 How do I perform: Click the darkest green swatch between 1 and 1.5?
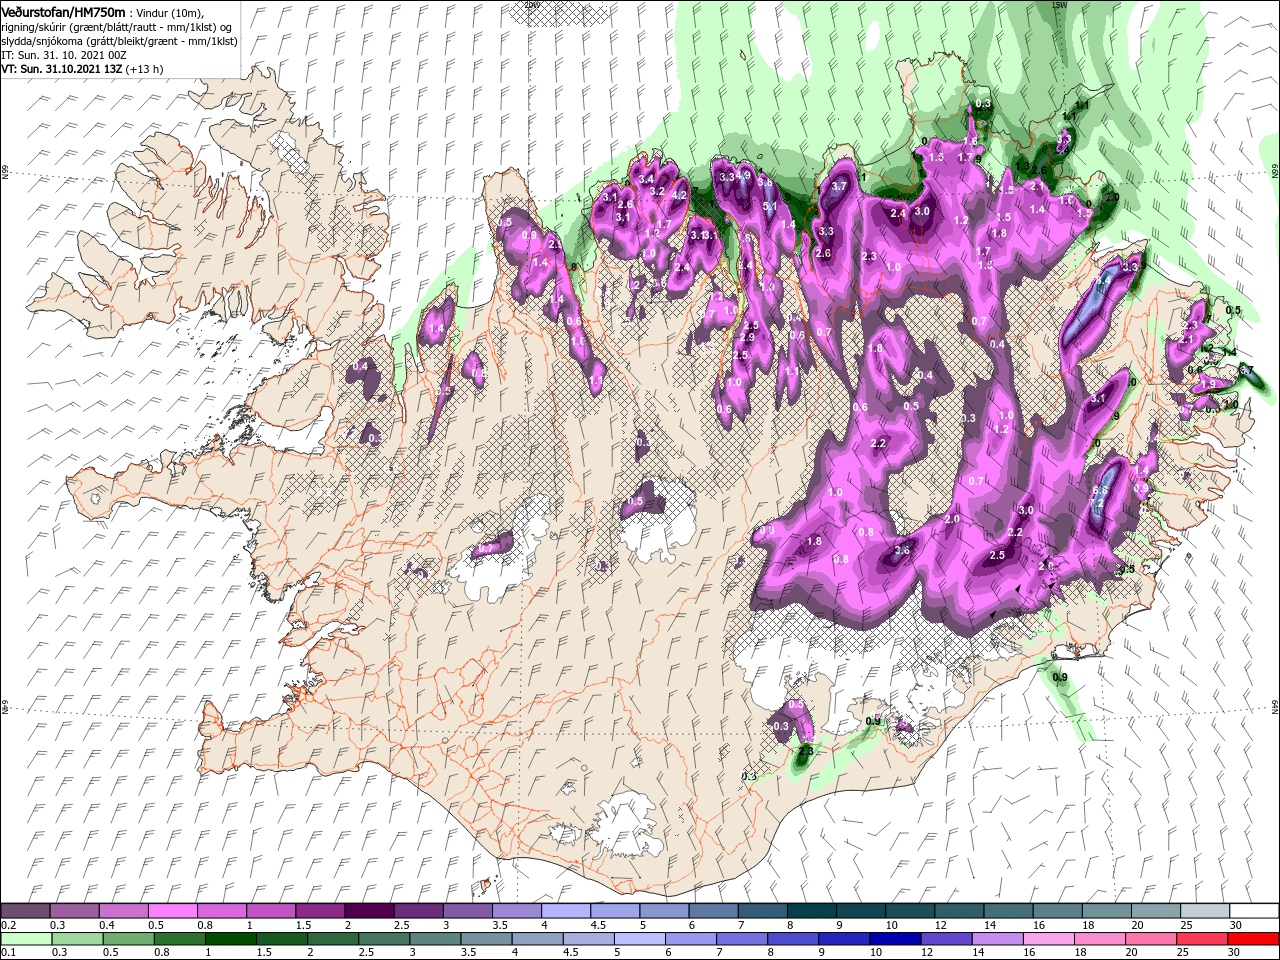tap(231, 939)
